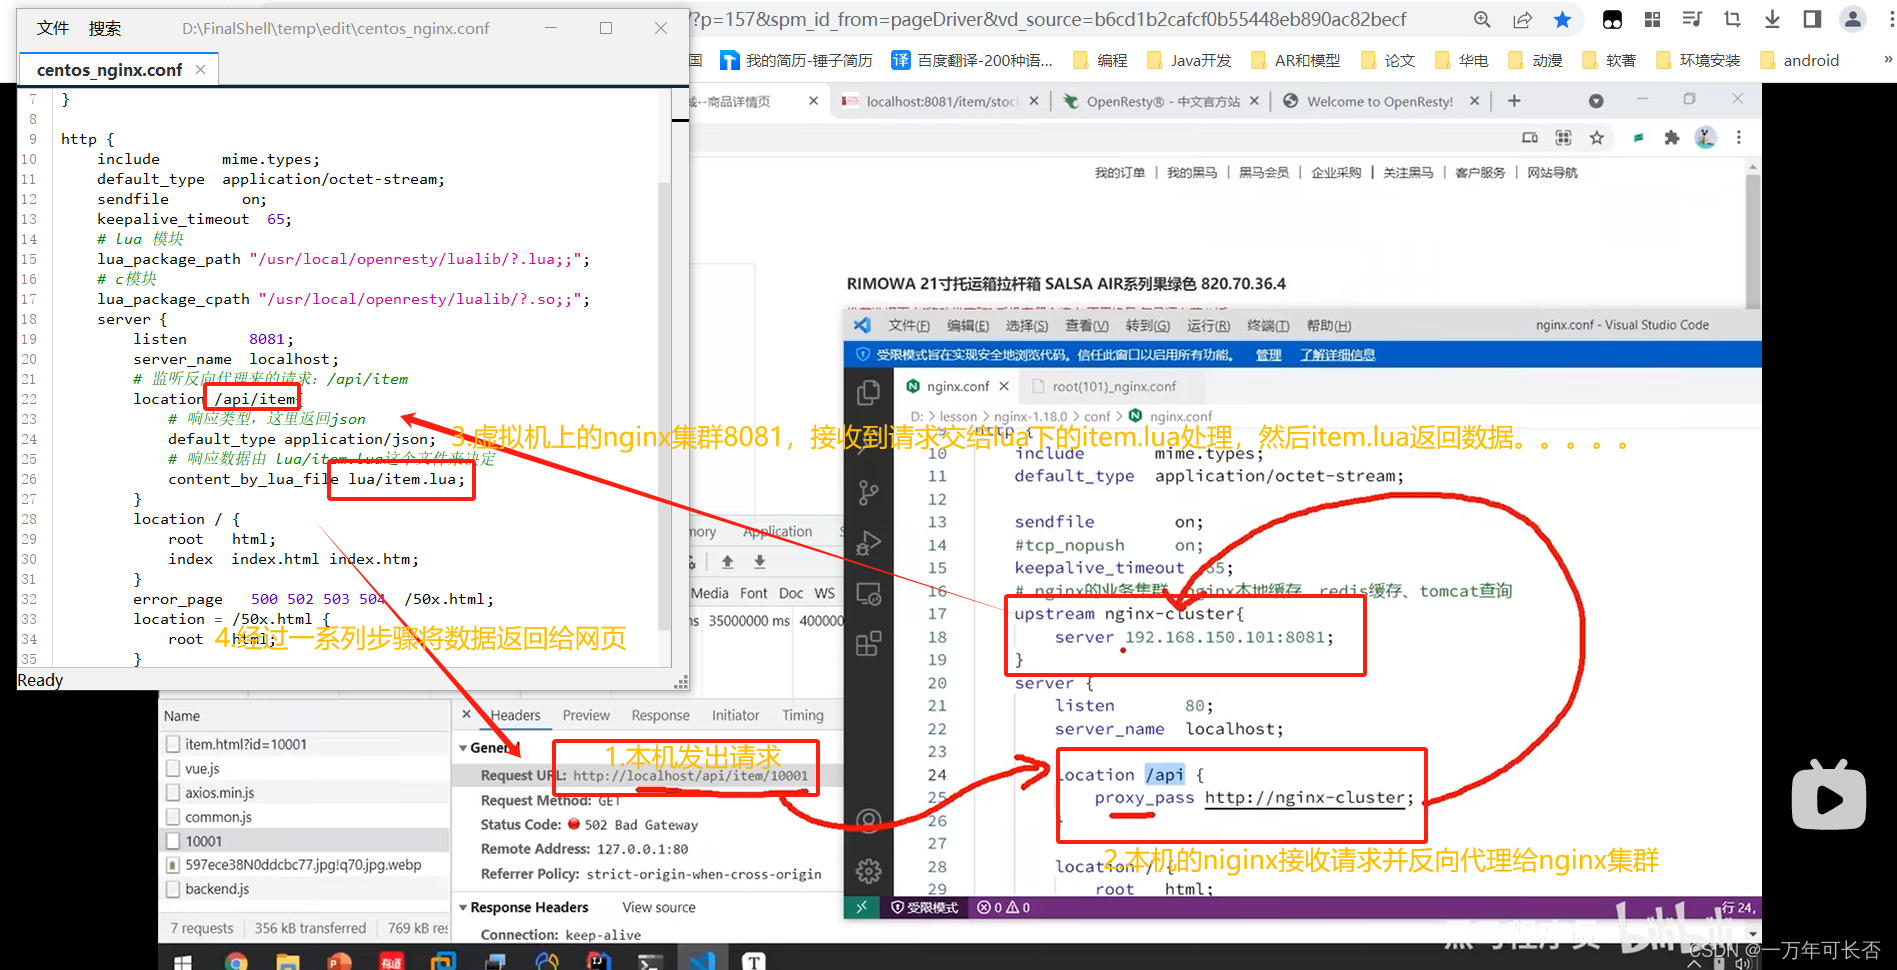Viewport: 1897px width, 970px height.
Task: Open VS Code Source Control icon
Action: pos(868,493)
